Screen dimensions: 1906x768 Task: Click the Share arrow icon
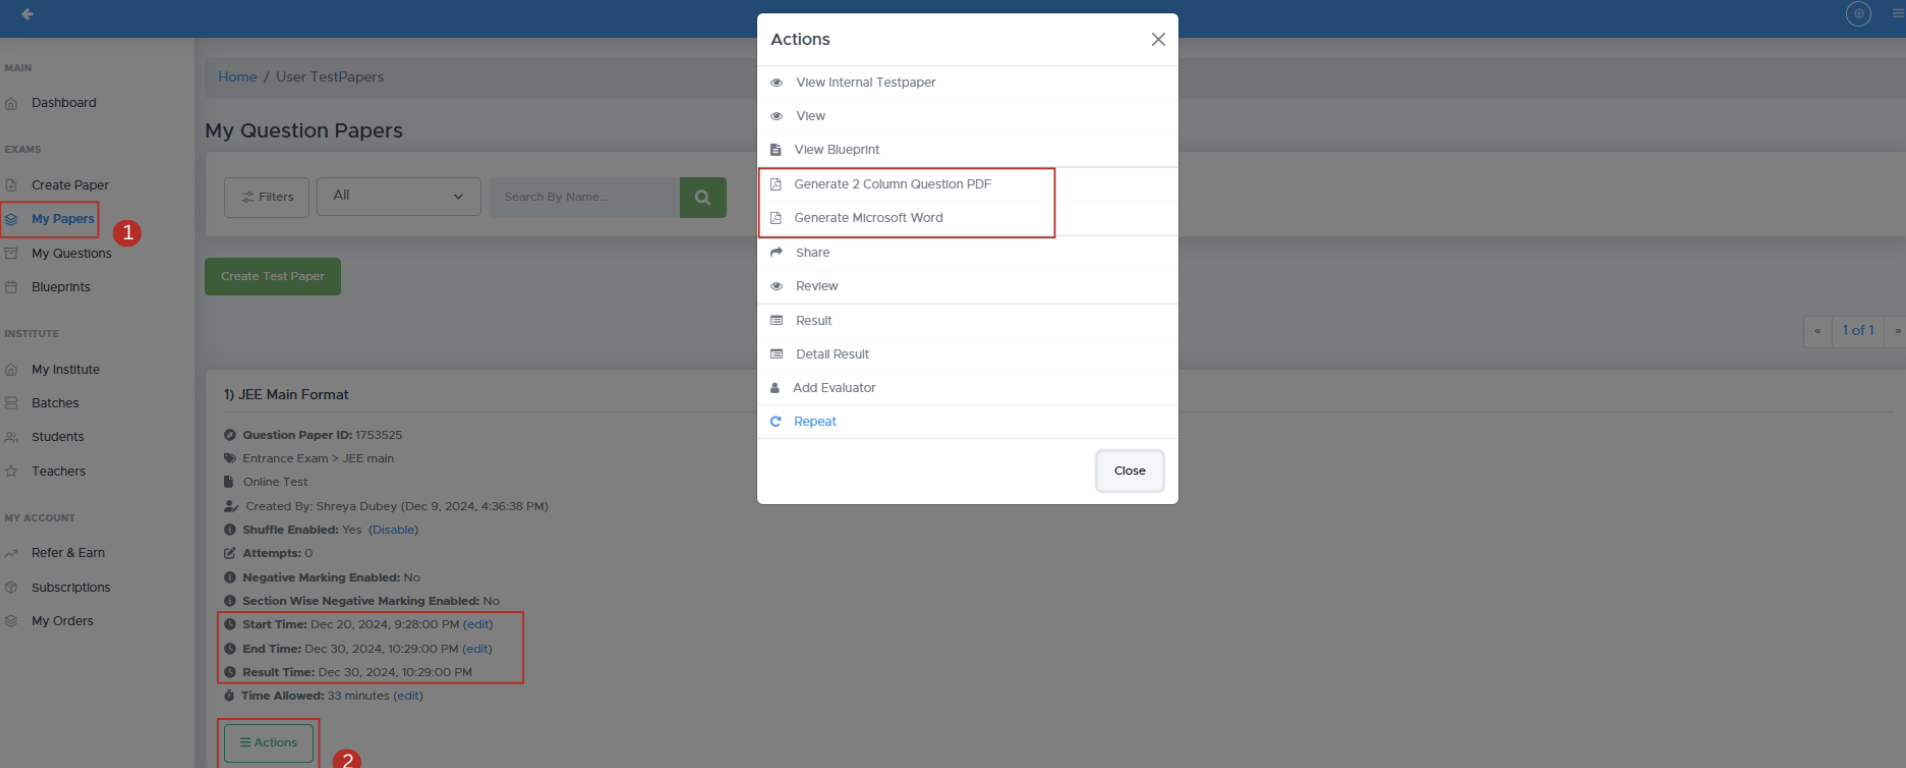point(776,252)
